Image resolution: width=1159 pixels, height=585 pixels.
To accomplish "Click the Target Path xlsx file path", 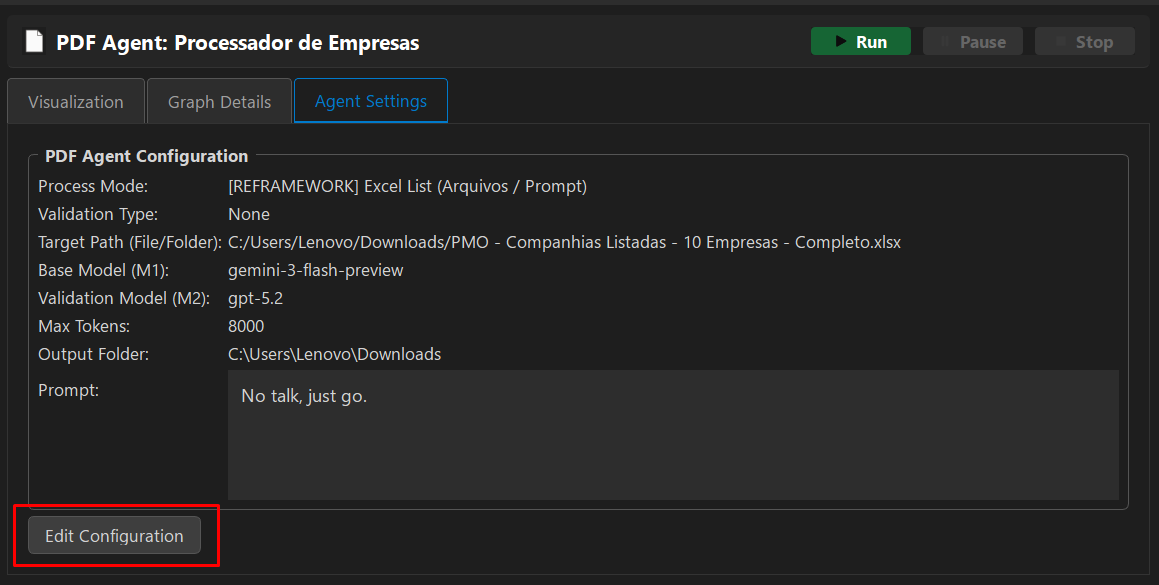I will coord(564,242).
